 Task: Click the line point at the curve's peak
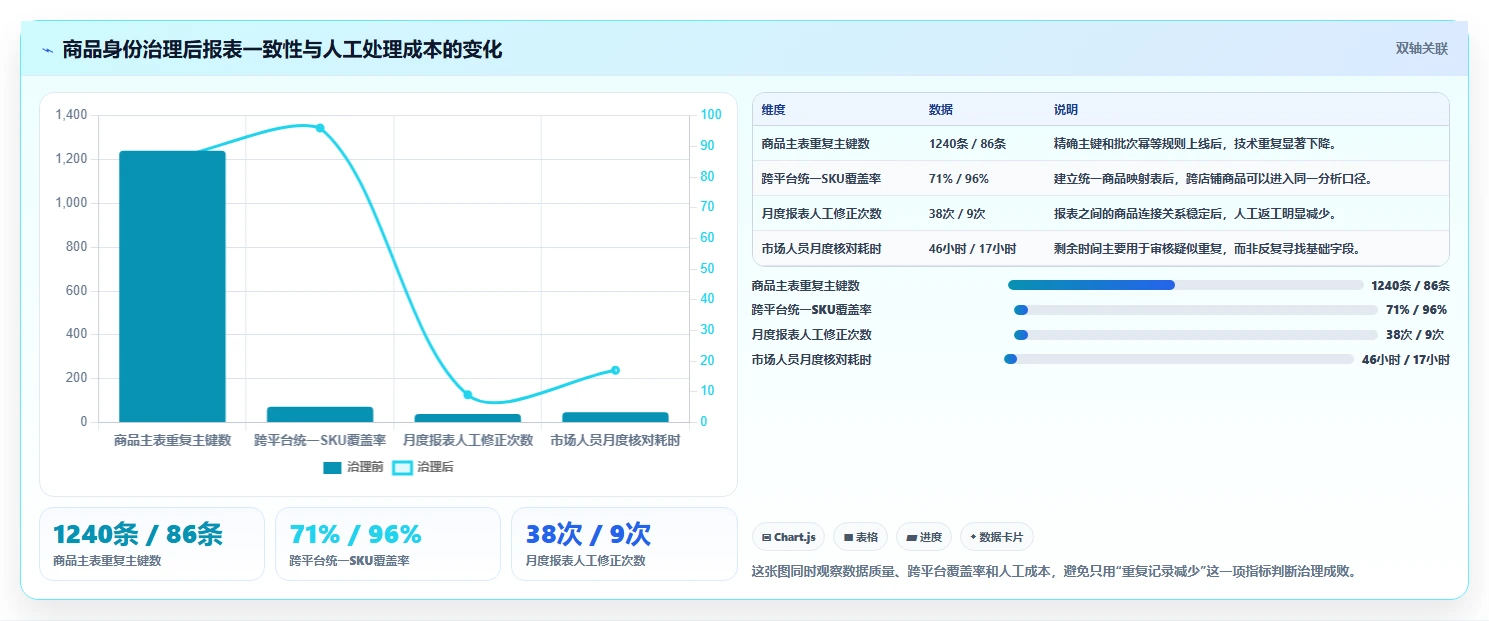coord(320,128)
